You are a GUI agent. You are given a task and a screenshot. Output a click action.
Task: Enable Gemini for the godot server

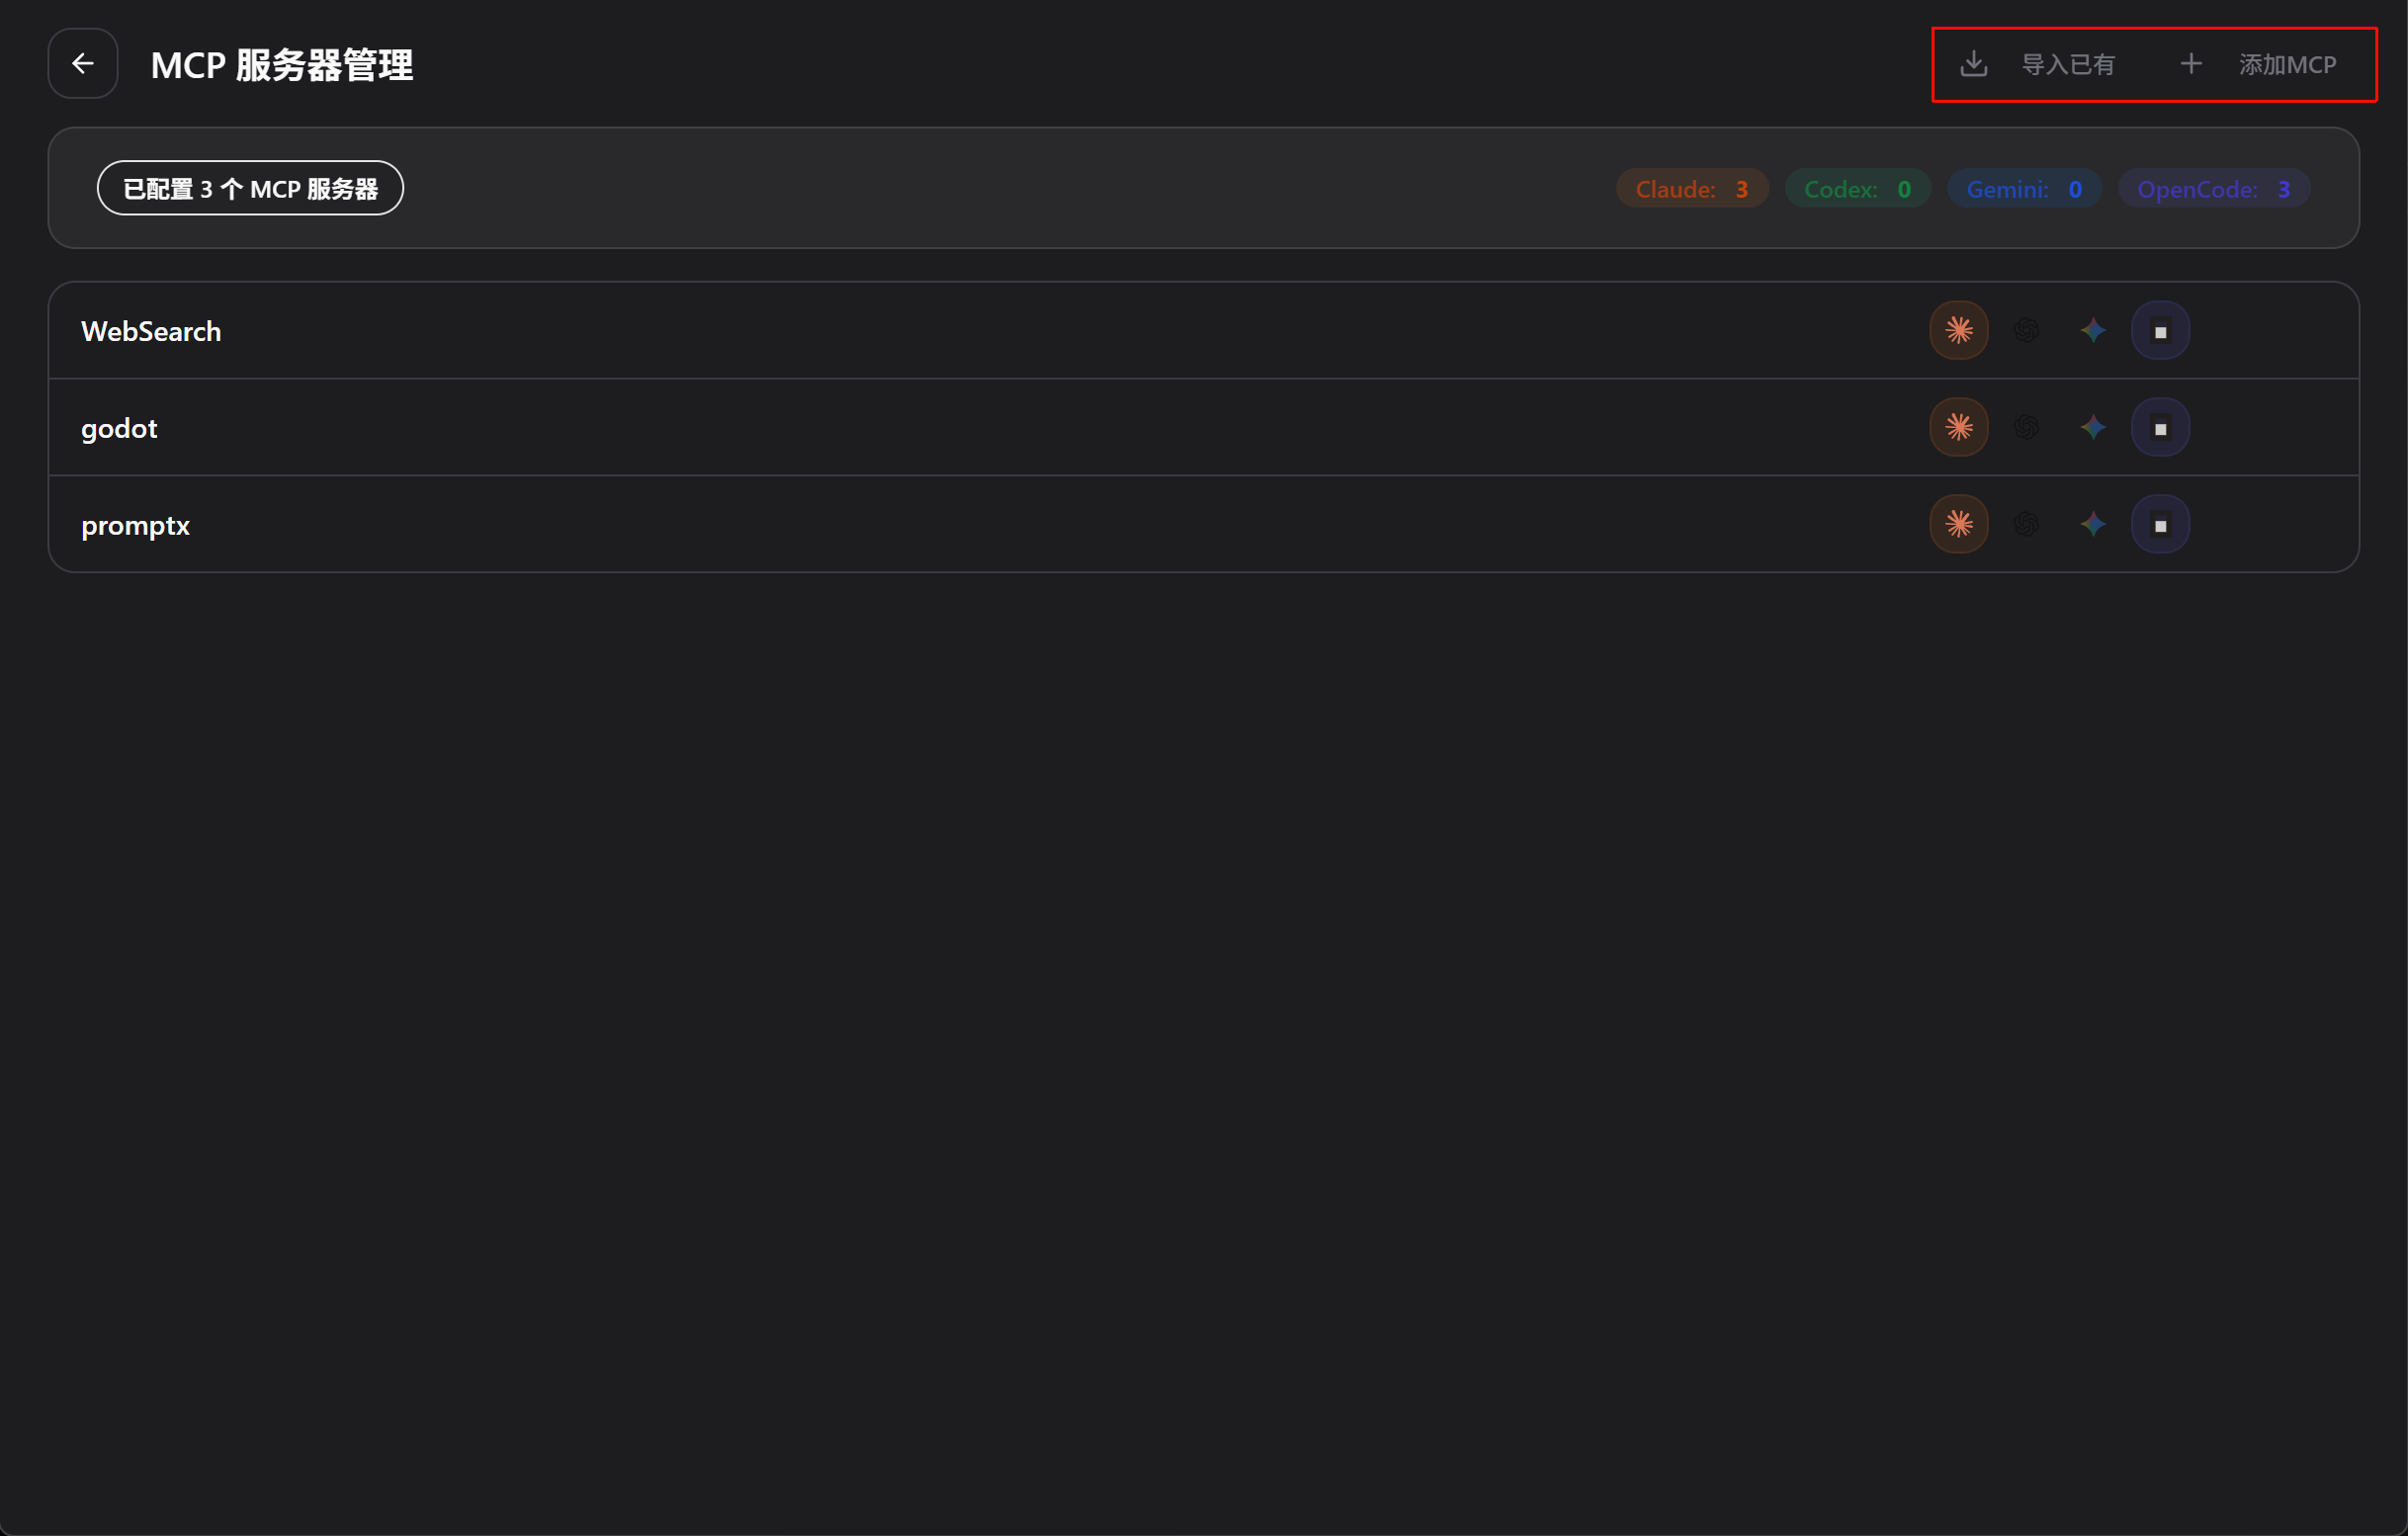2093,428
